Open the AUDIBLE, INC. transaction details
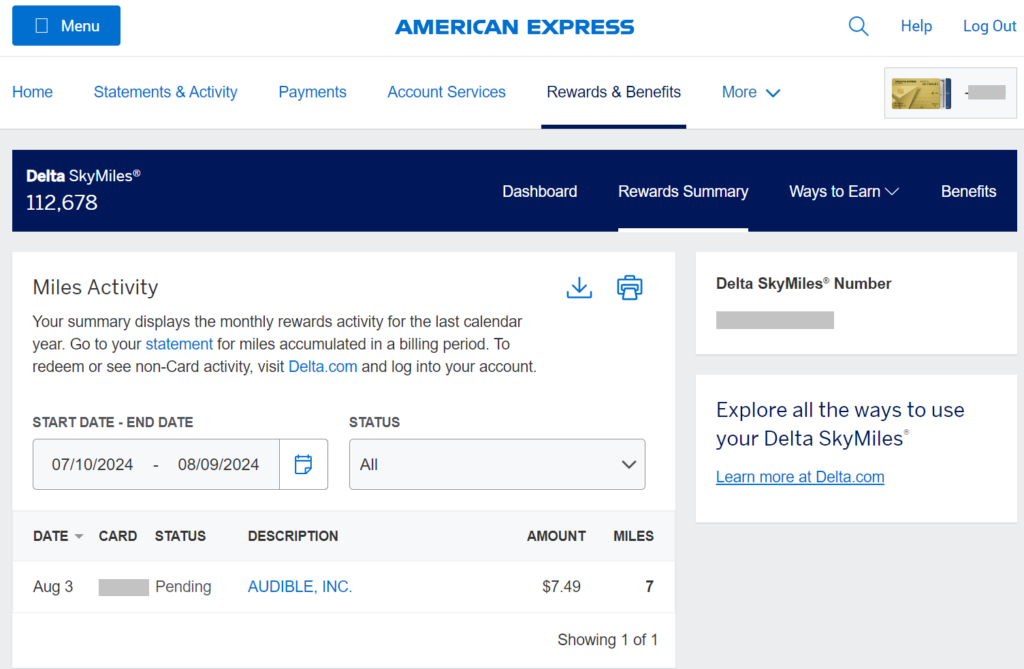Image resolution: width=1024 pixels, height=669 pixels. 299,586
